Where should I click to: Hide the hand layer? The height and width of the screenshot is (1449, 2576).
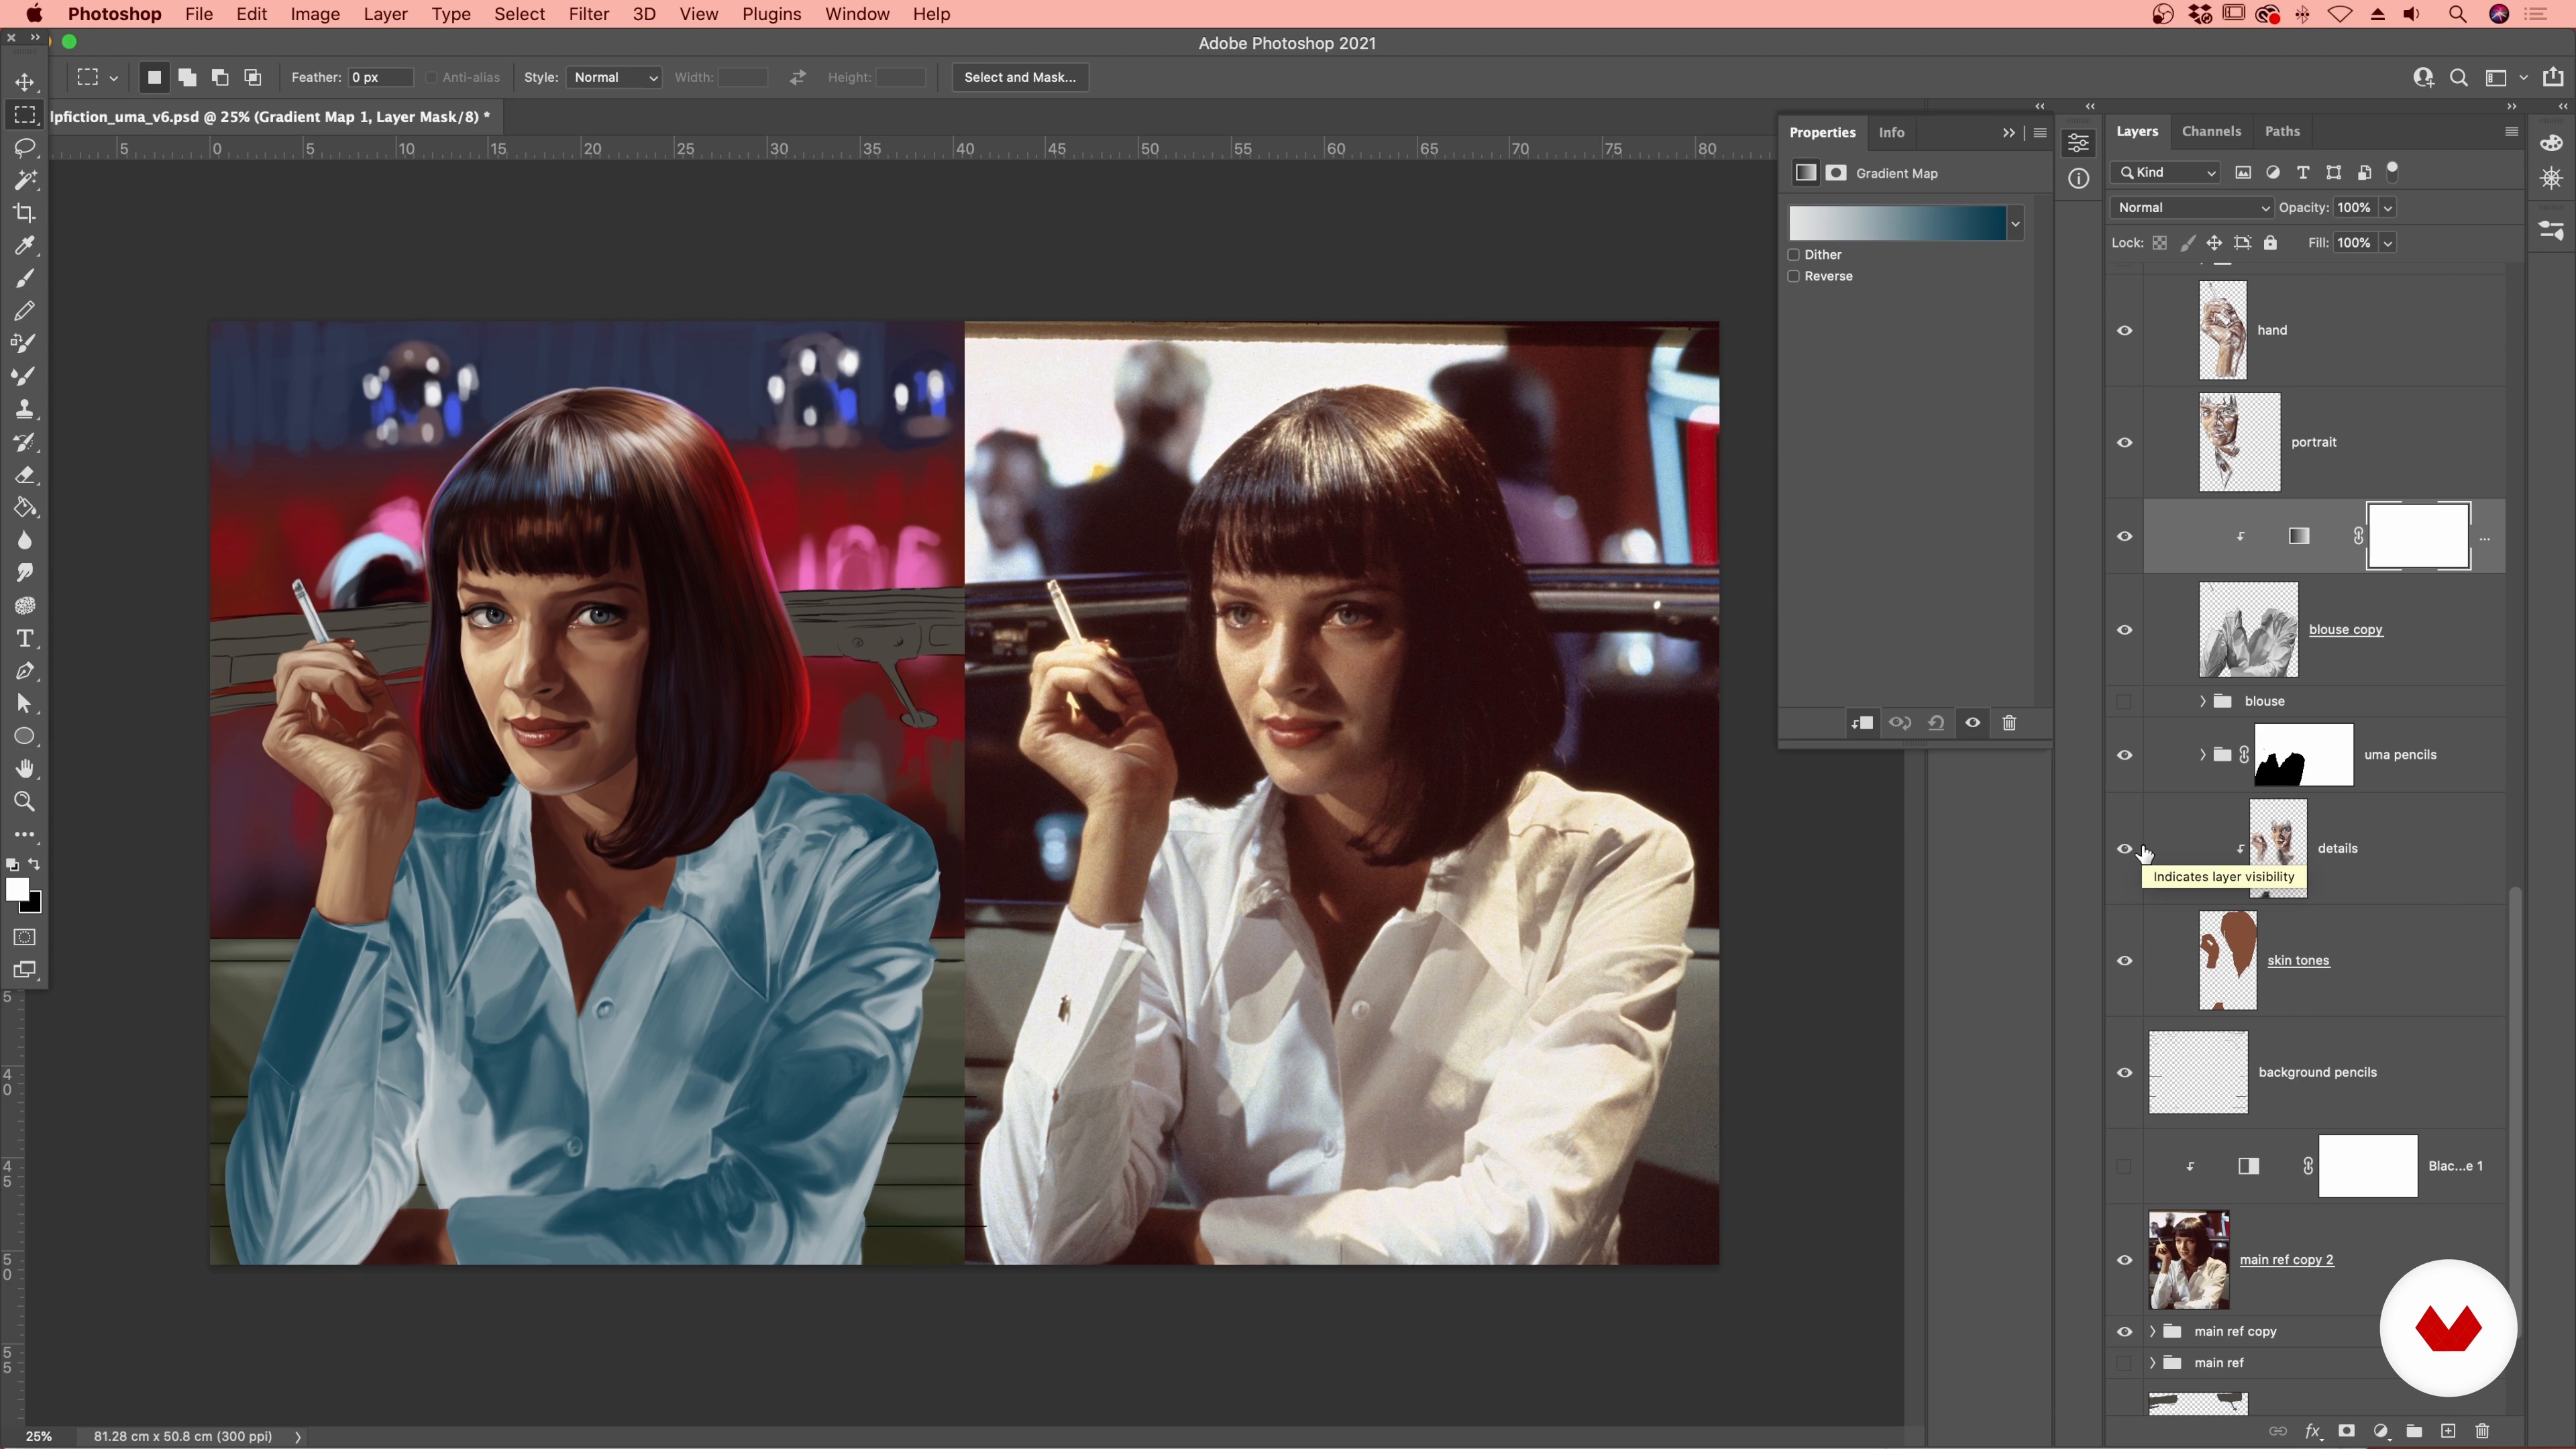click(2125, 330)
